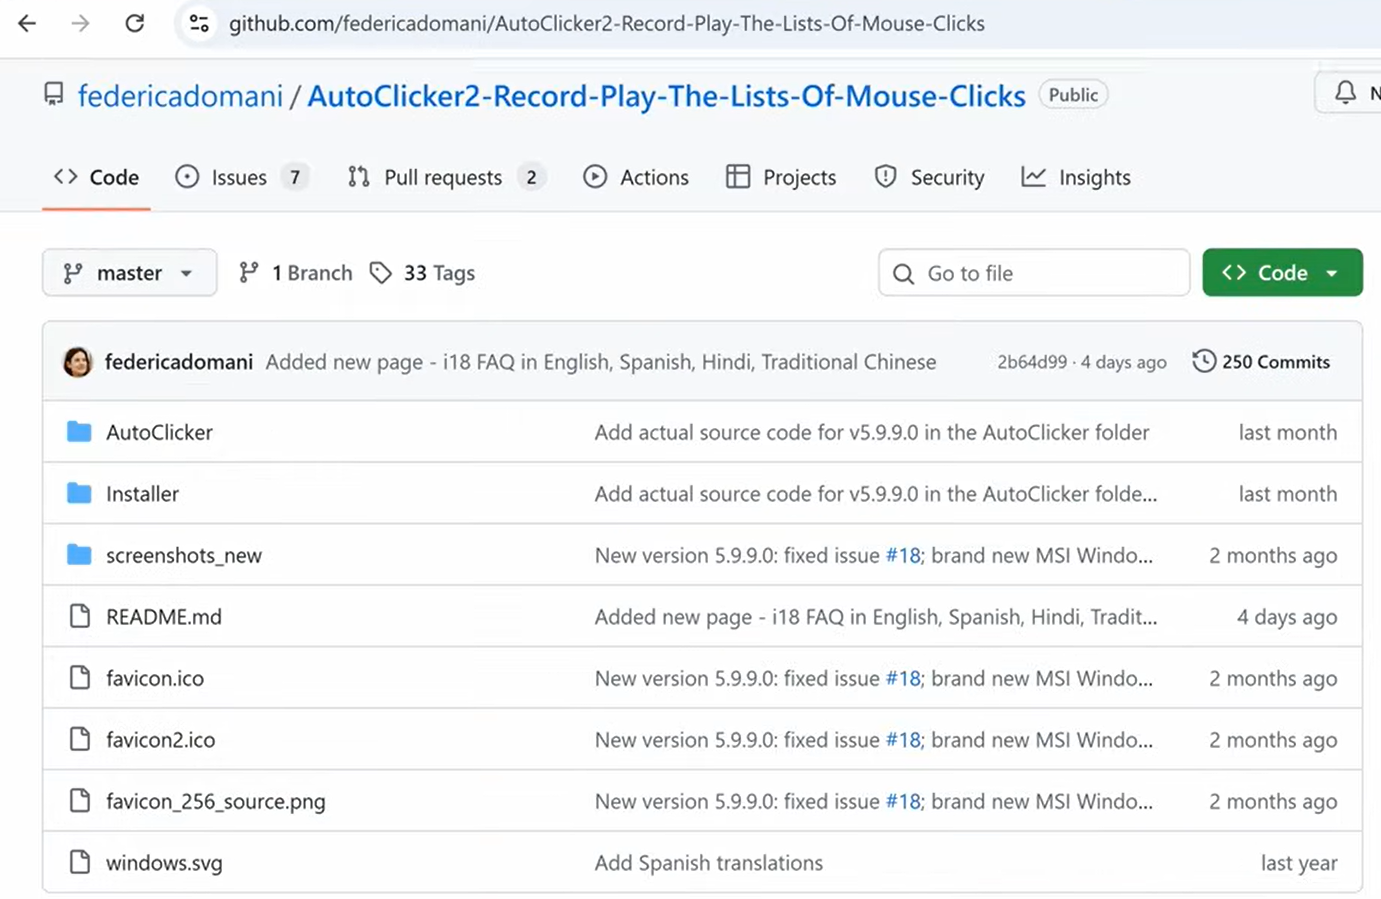Click the notifications bell icon
The width and height of the screenshot is (1381, 899).
1345,93
